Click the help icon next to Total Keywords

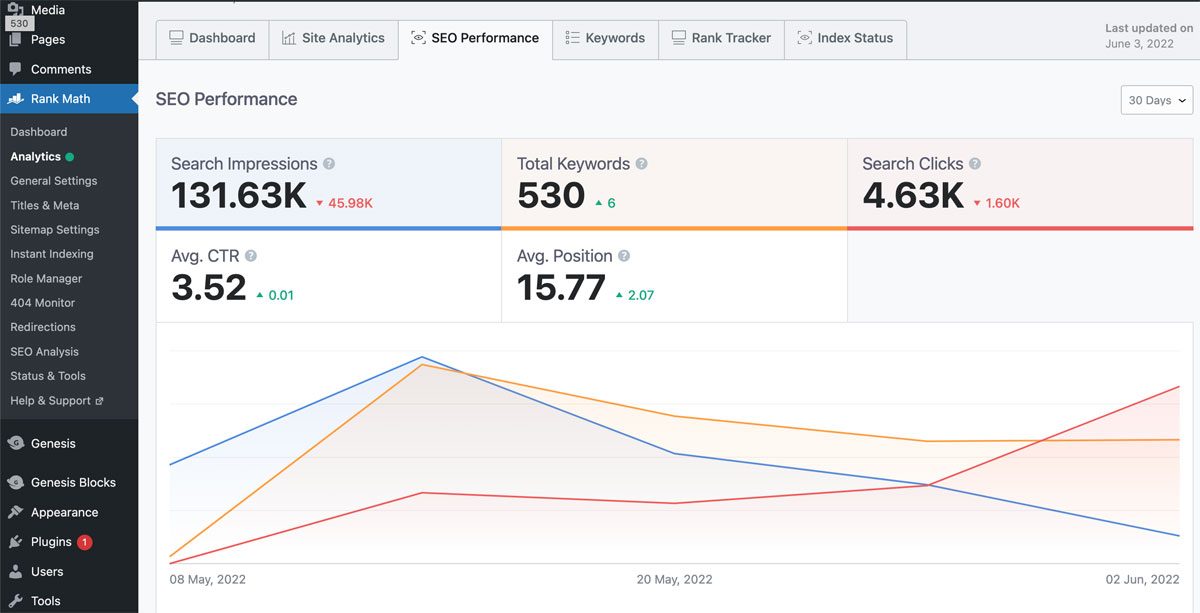[642, 164]
